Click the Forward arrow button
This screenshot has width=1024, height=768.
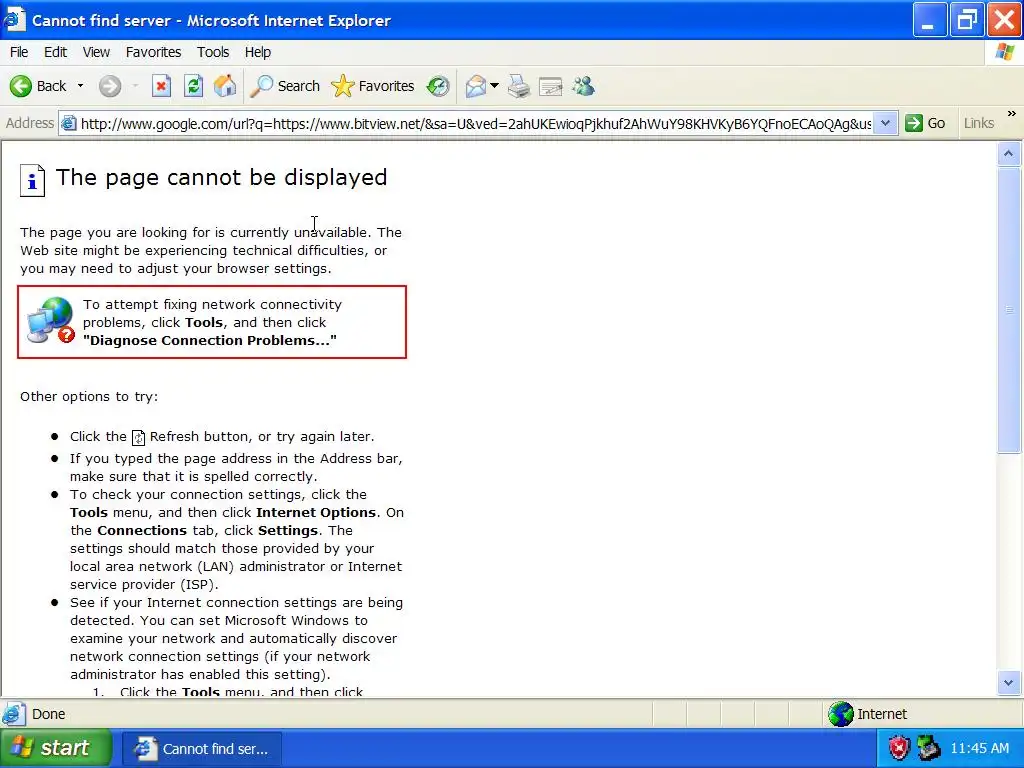(x=110, y=86)
